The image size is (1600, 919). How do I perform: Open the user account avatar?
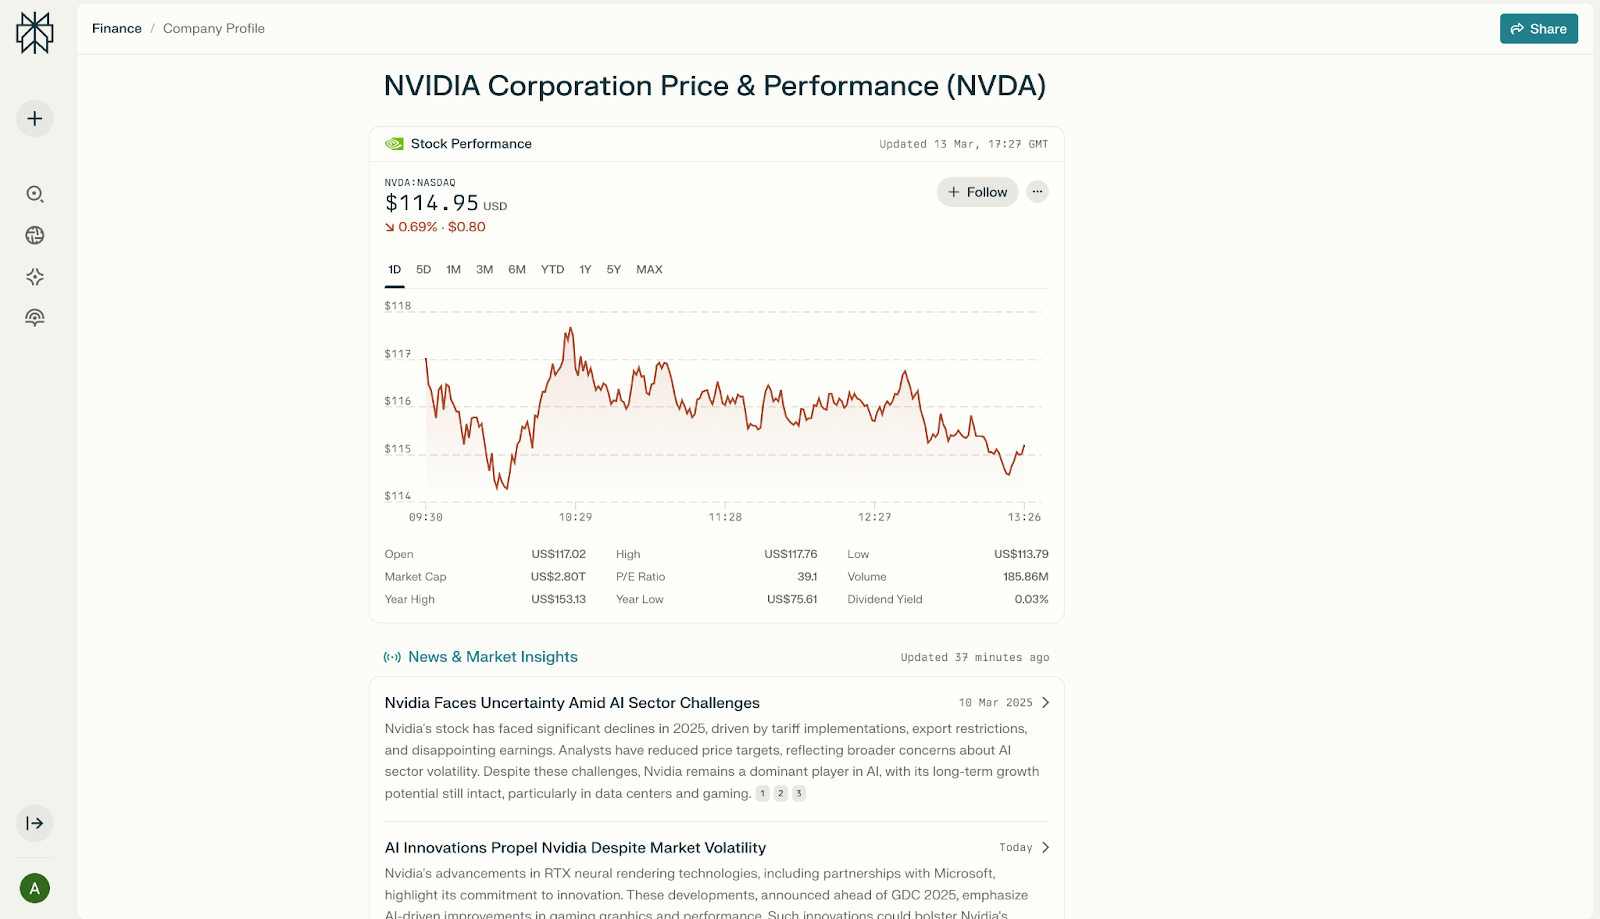coord(35,888)
